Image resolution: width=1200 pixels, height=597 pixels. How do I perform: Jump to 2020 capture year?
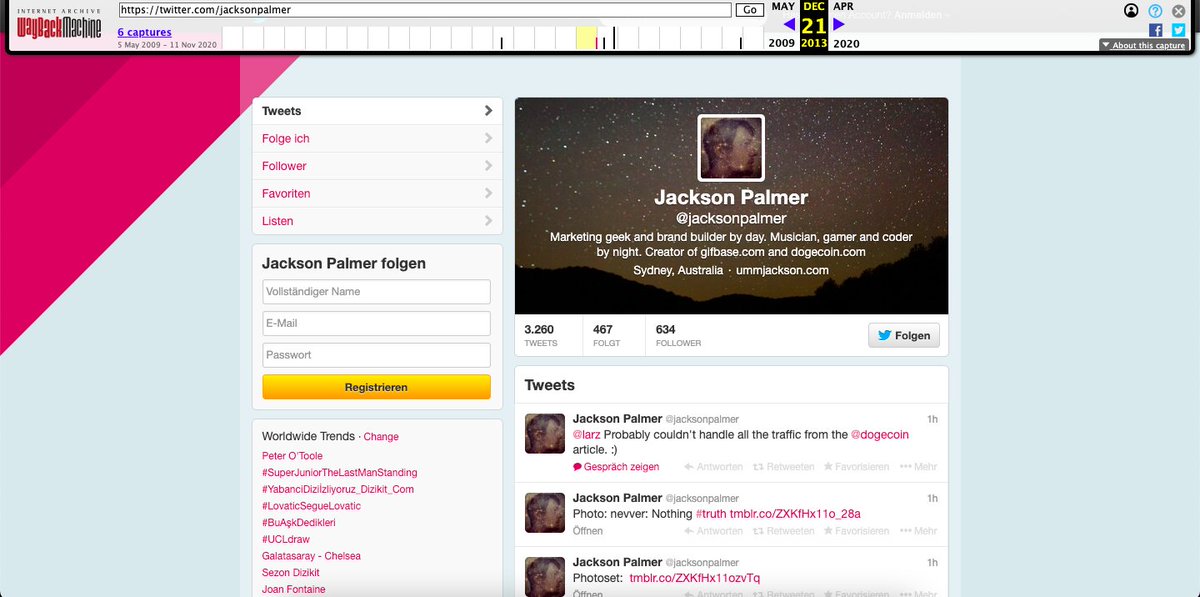(x=846, y=44)
